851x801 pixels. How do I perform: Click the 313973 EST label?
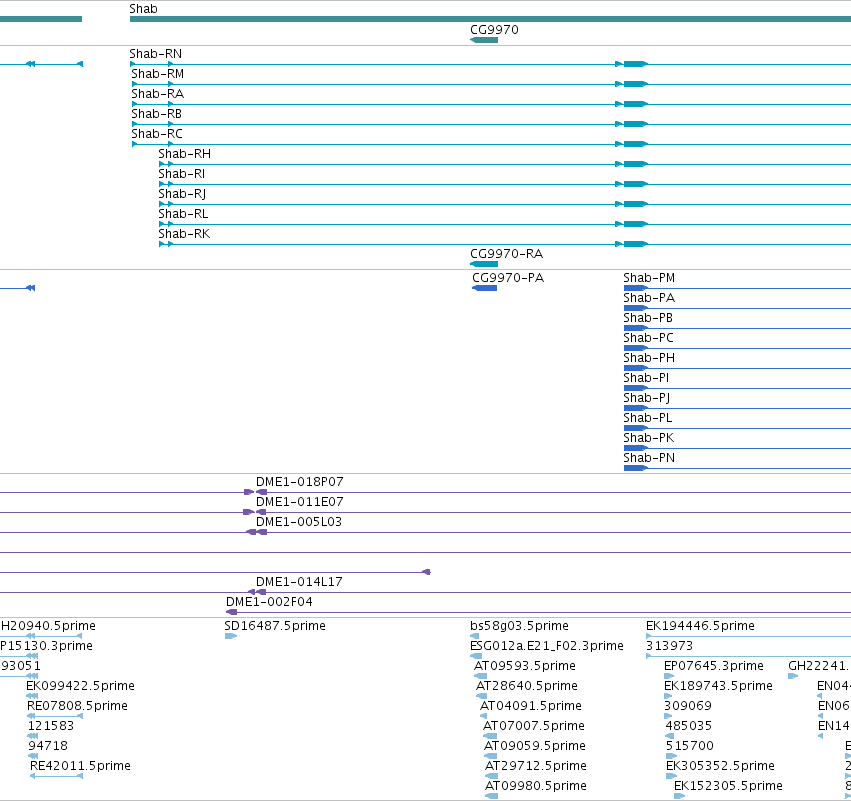(669, 646)
